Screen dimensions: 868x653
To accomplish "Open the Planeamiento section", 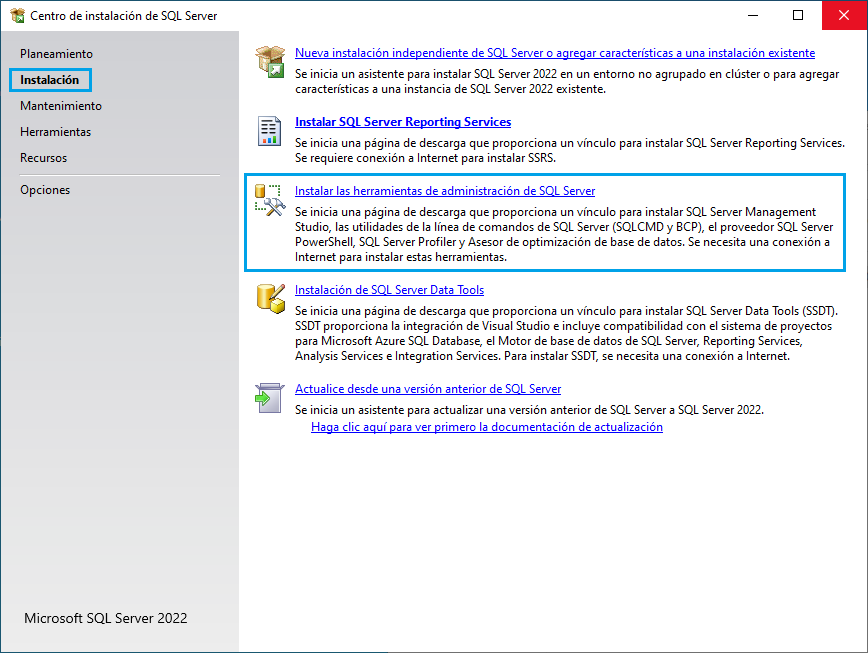I will tap(56, 53).
